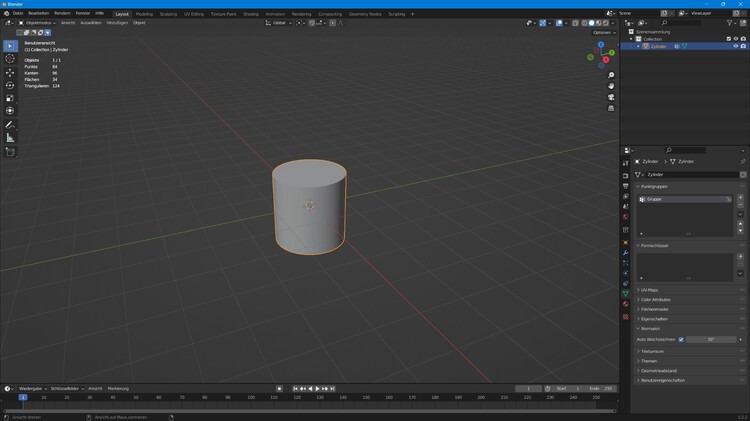This screenshot has height=421, width=750.
Task: Choose the Rotate tool
Action: click(x=10, y=85)
